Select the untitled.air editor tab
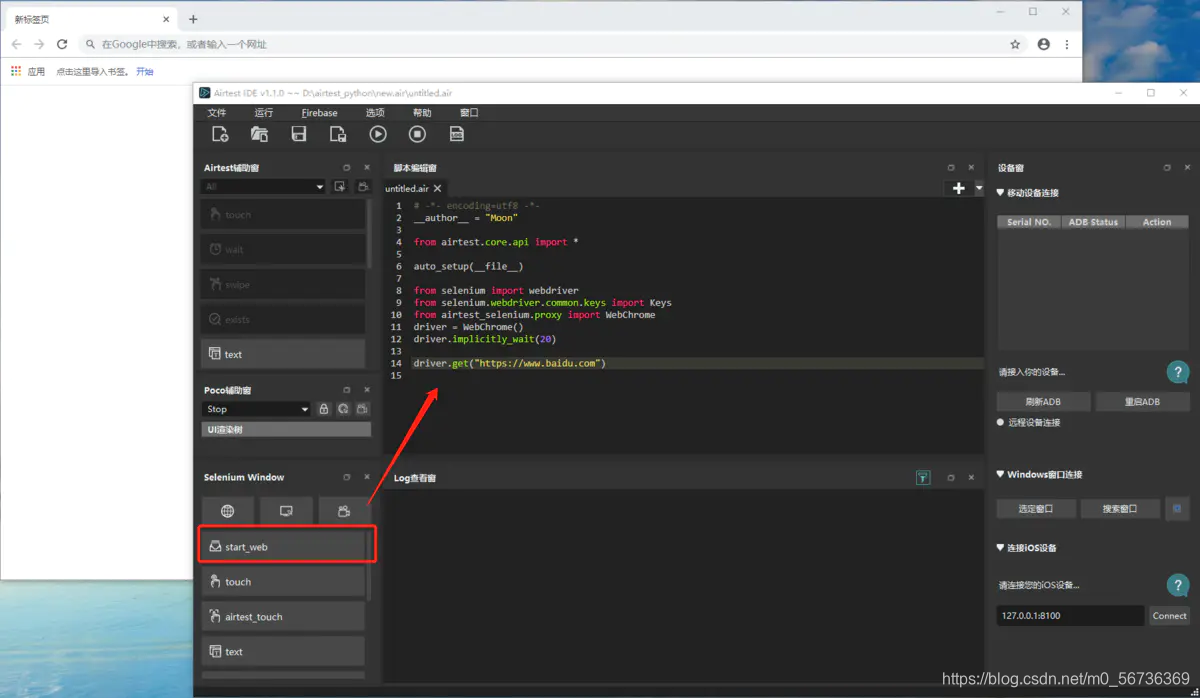1200x698 pixels. (x=407, y=188)
